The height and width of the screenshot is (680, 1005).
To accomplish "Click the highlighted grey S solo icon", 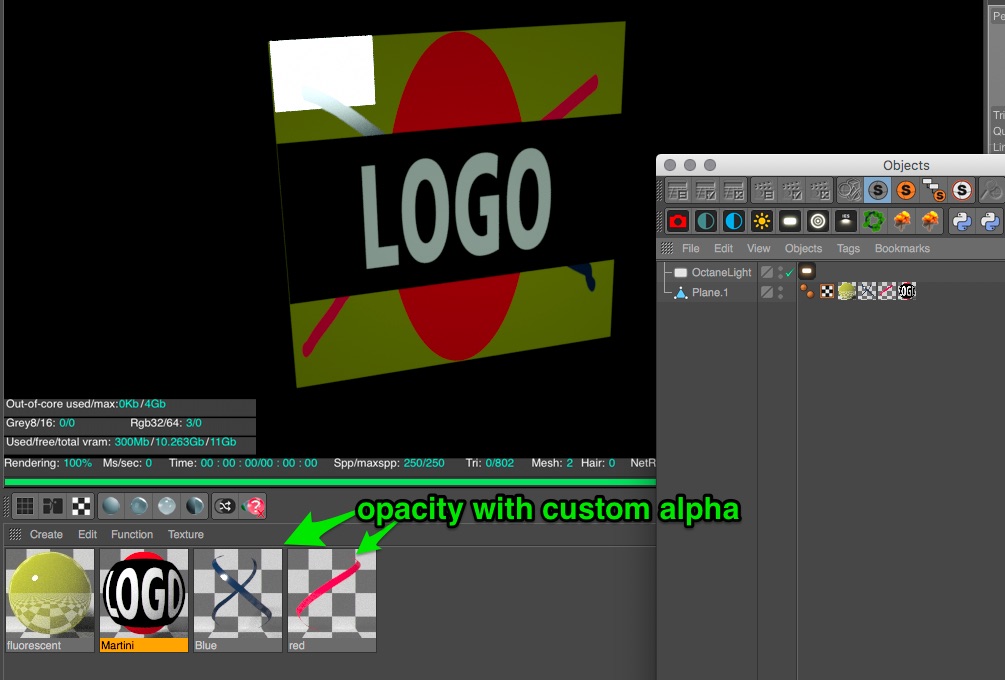I will pos(878,190).
